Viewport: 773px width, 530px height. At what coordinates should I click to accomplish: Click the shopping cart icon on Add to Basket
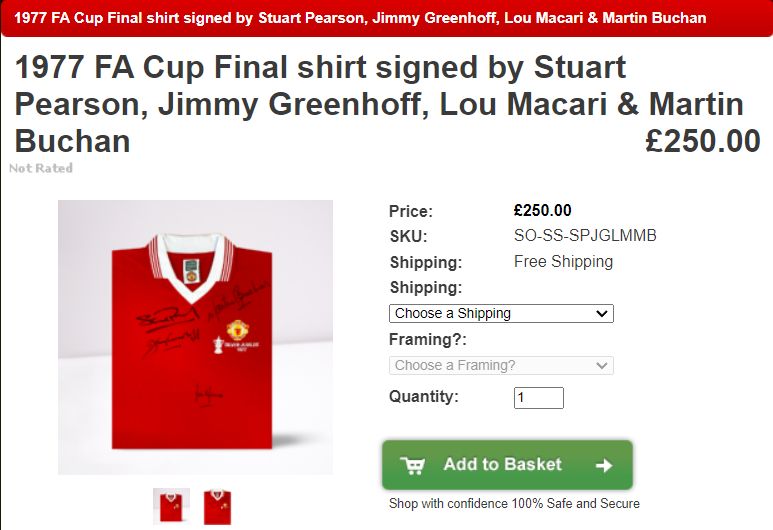[413, 465]
